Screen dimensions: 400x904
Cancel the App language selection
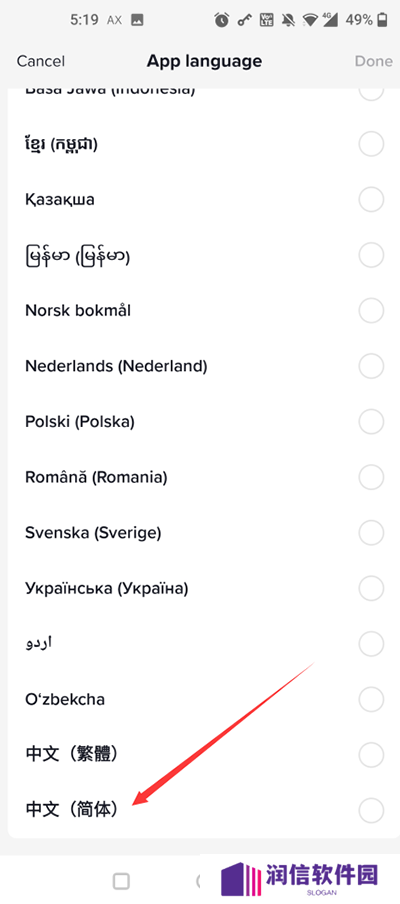(x=40, y=61)
